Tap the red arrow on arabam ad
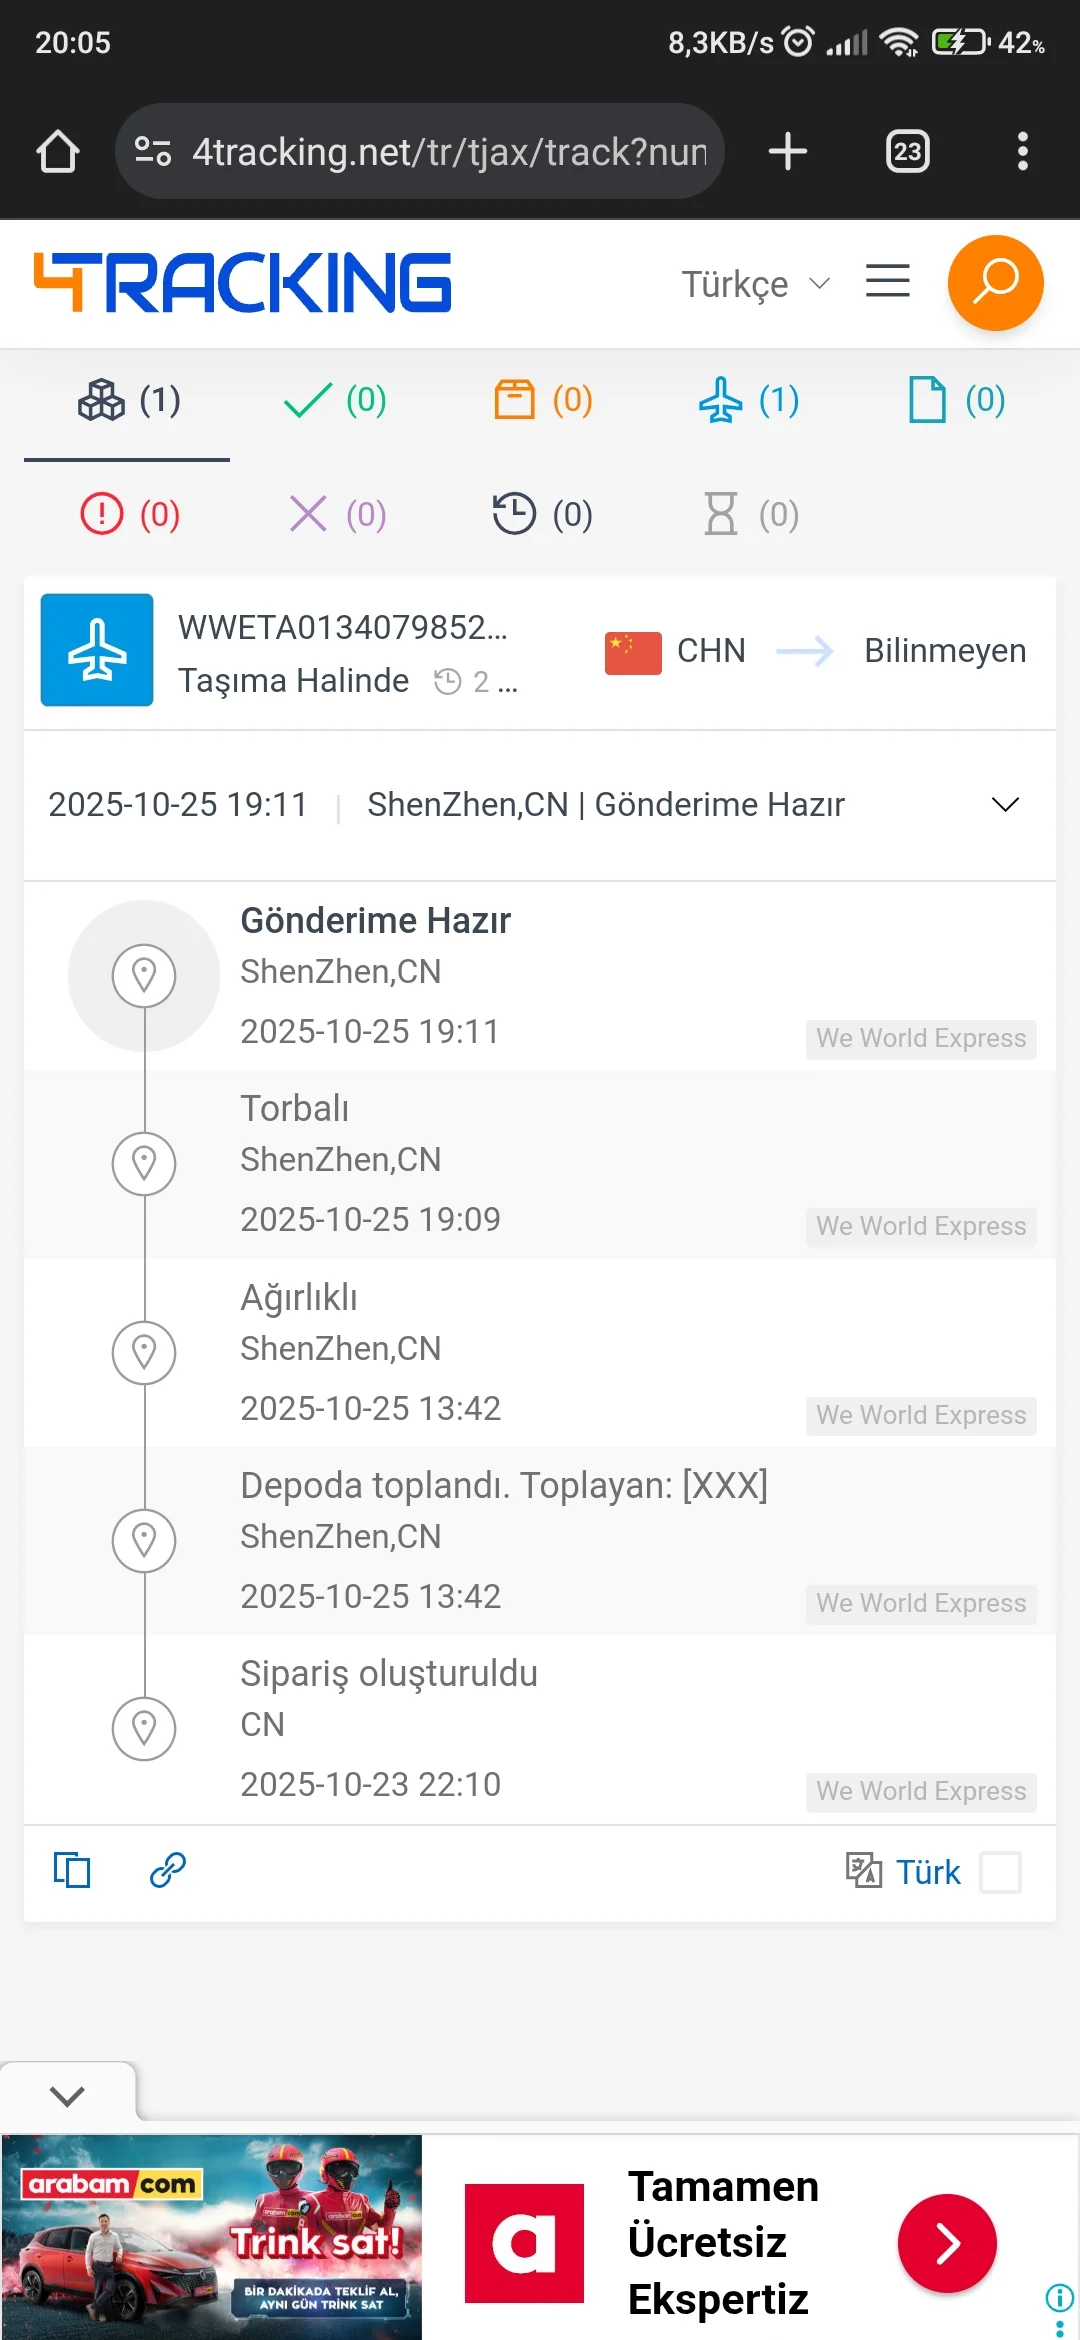 (x=947, y=2244)
